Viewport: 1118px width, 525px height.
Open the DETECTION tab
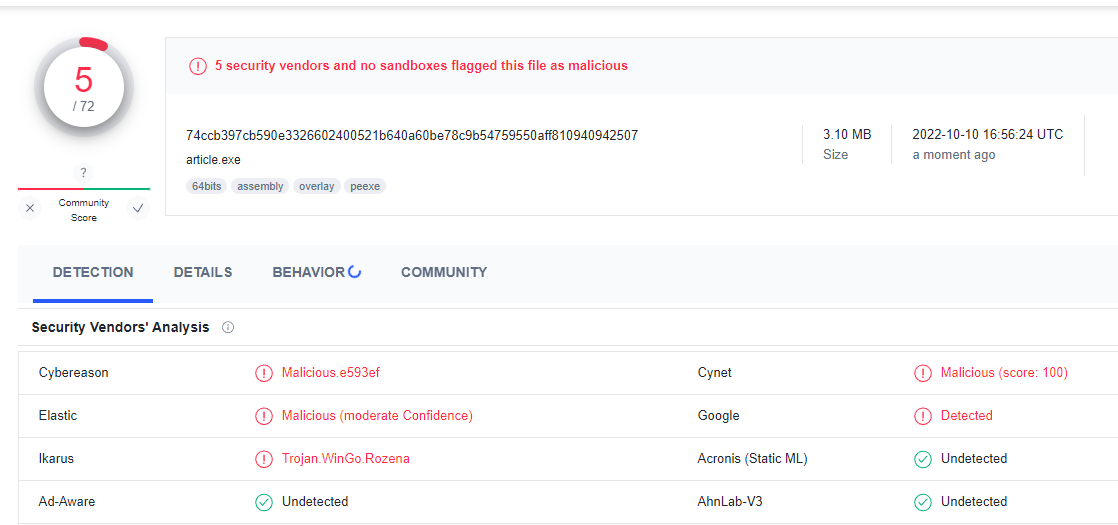93,272
